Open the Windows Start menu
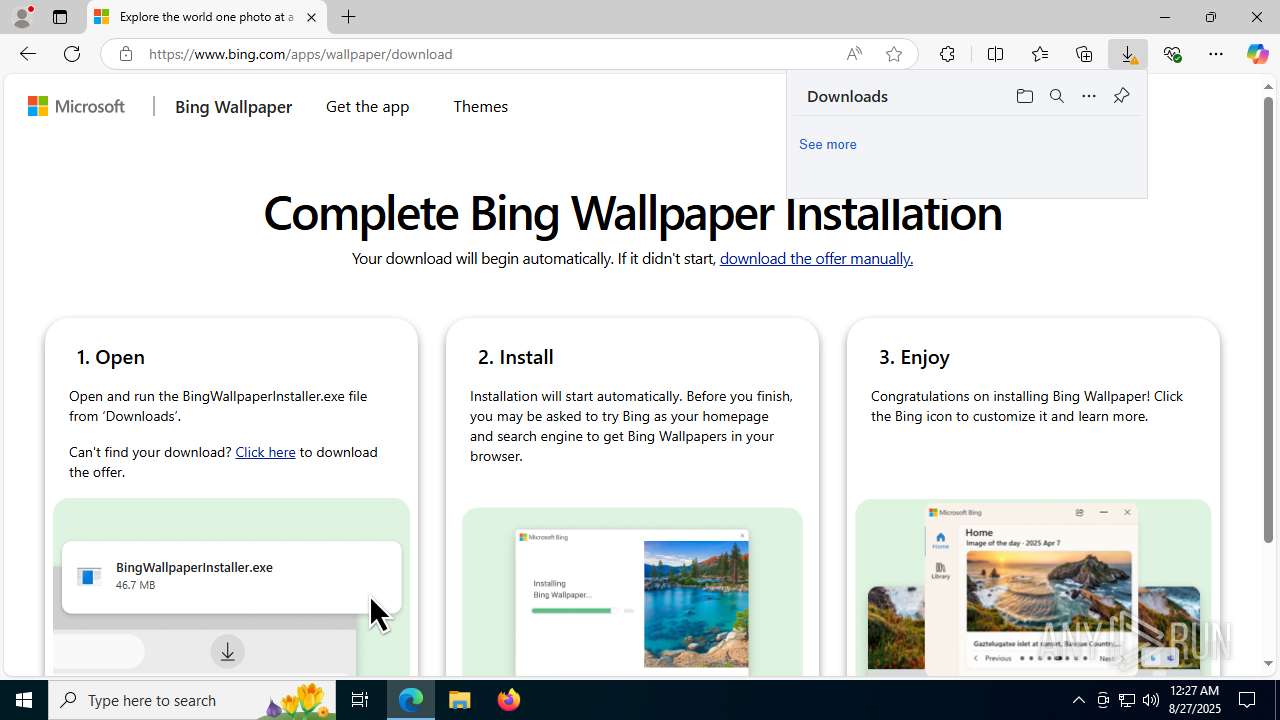Viewport: 1280px width, 720px height. pyautogui.click(x=24, y=700)
